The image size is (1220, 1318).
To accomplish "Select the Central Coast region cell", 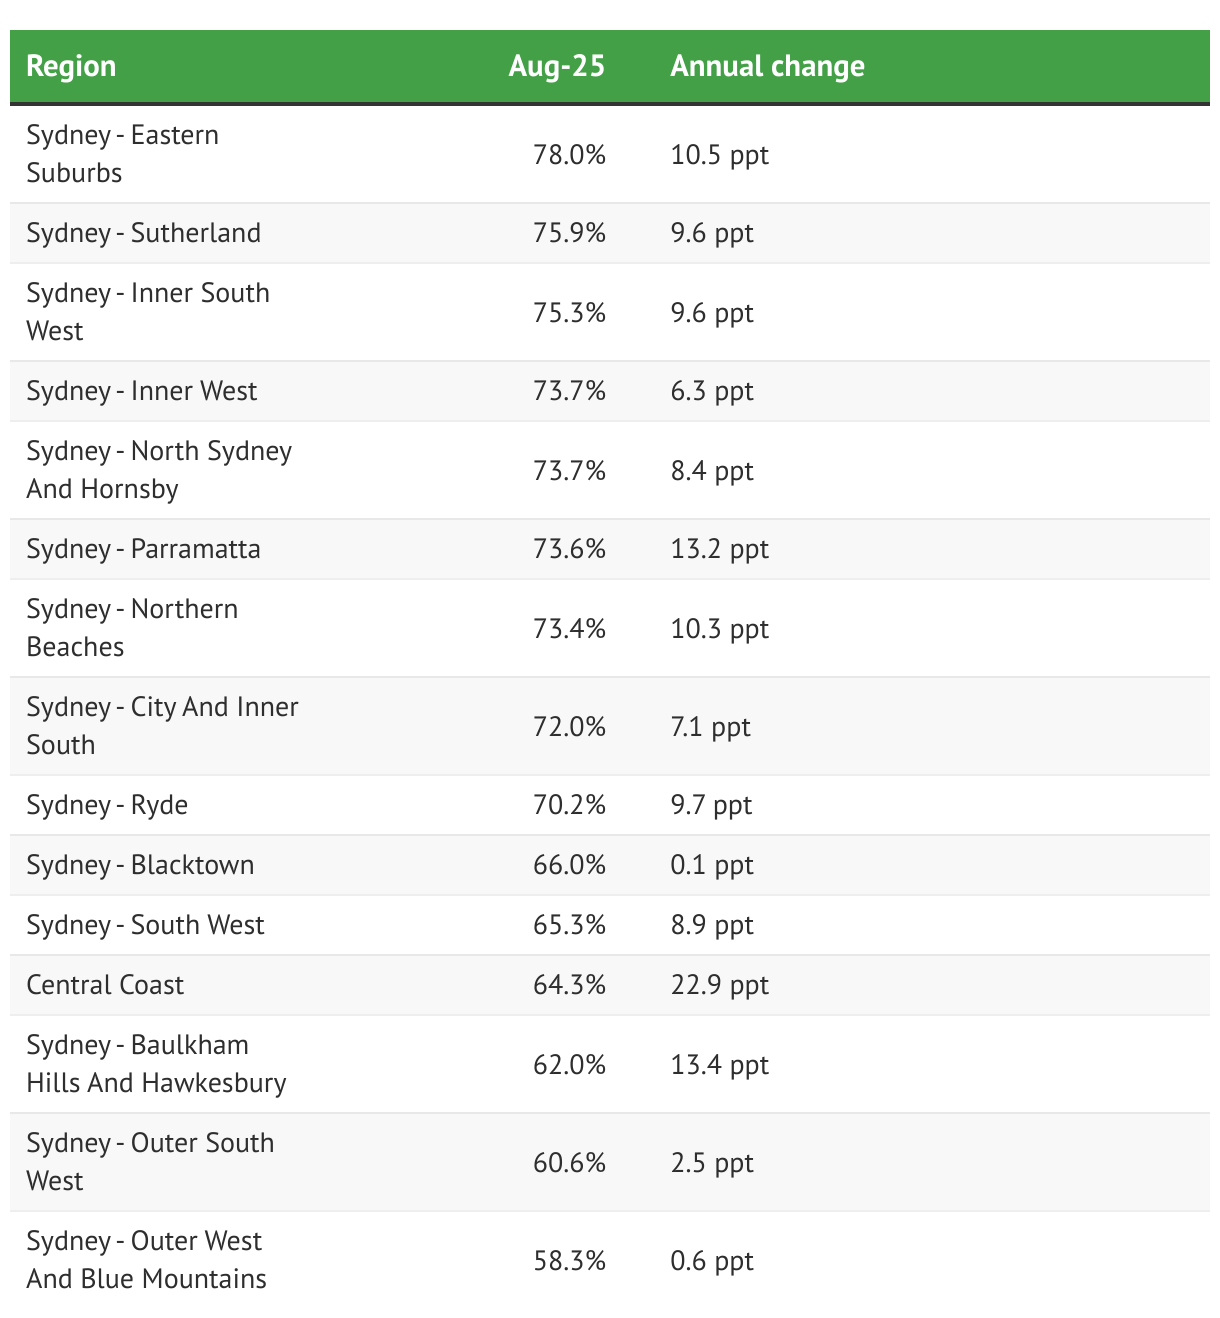I will pos(105,985).
